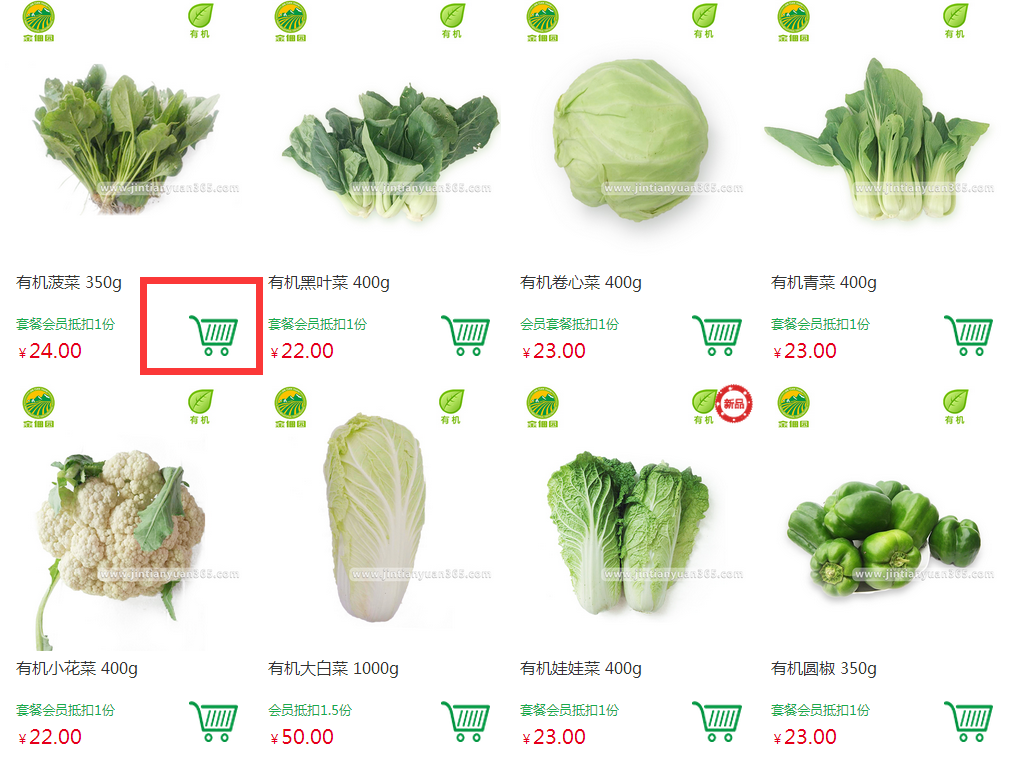The image size is (1011, 777).
Task: Open the 有机娃娃菜 product image
Action: (x=629, y=533)
